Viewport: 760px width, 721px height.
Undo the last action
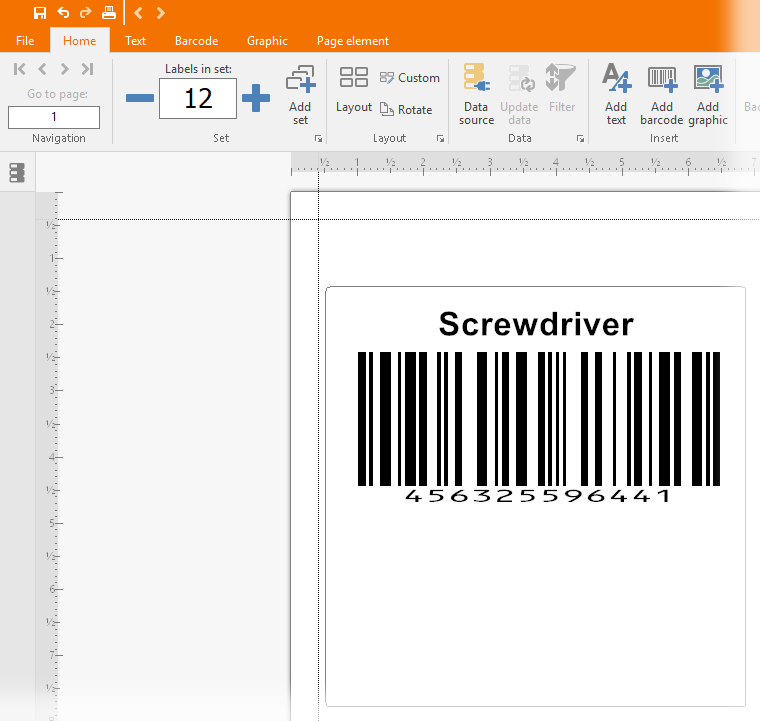[x=63, y=13]
